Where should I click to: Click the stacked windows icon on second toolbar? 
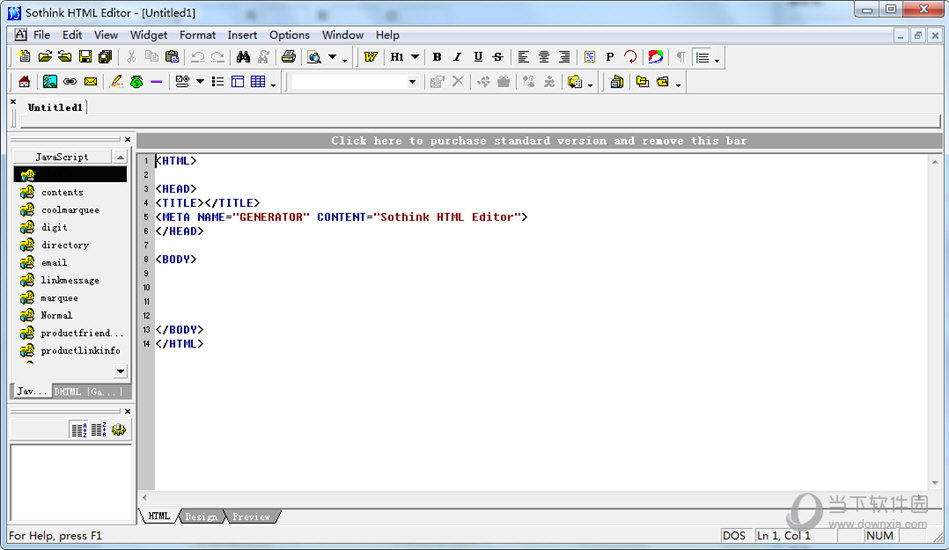pyautogui.click(x=617, y=82)
